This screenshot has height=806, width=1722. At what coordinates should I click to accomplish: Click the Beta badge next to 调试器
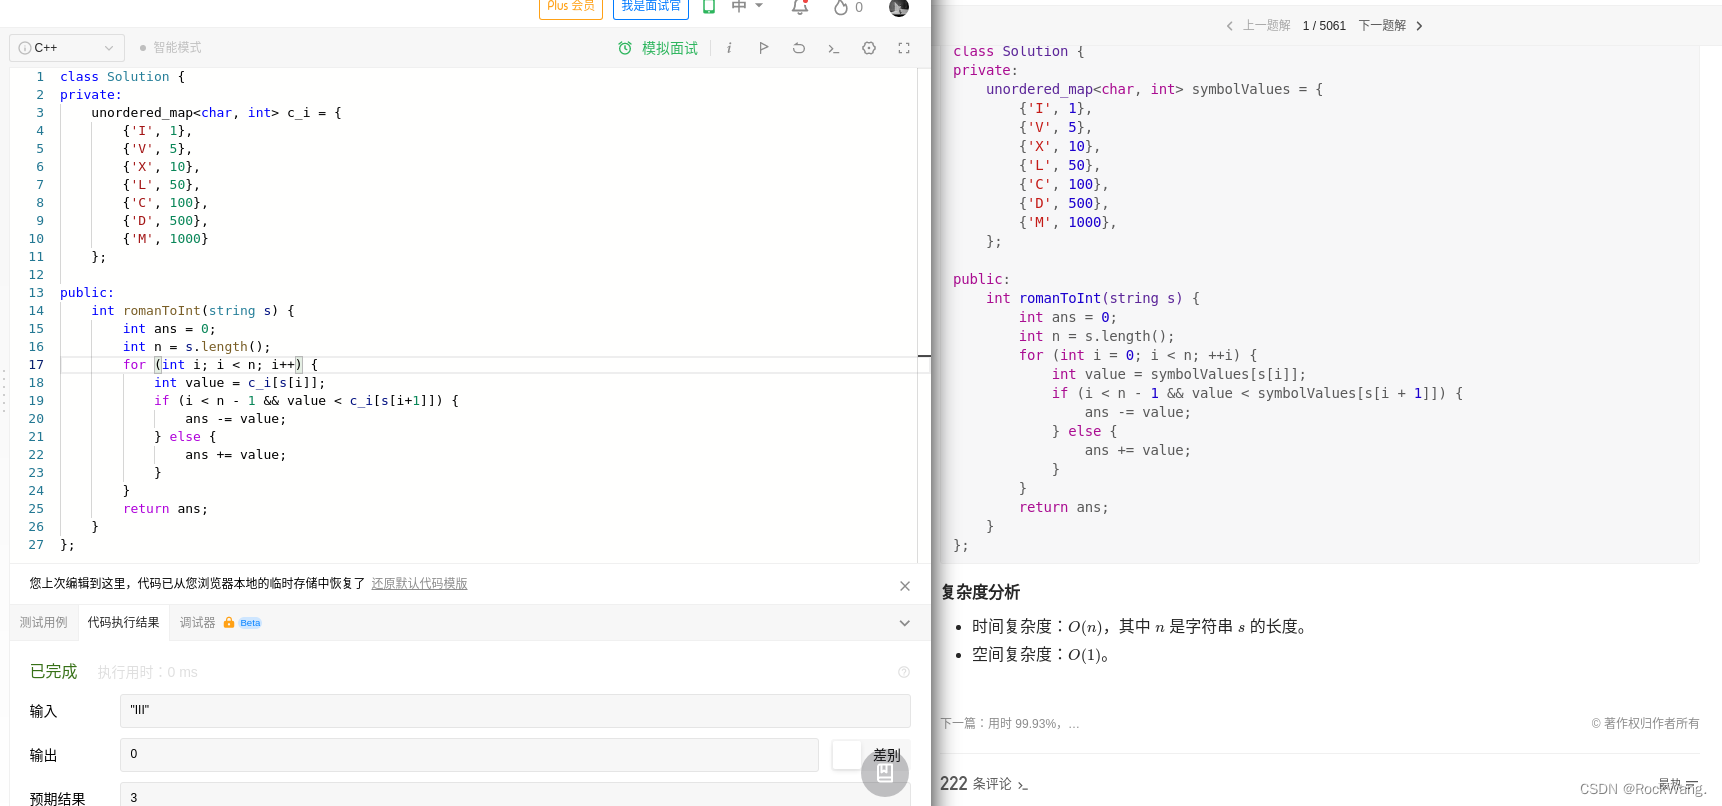pyautogui.click(x=250, y=623)
